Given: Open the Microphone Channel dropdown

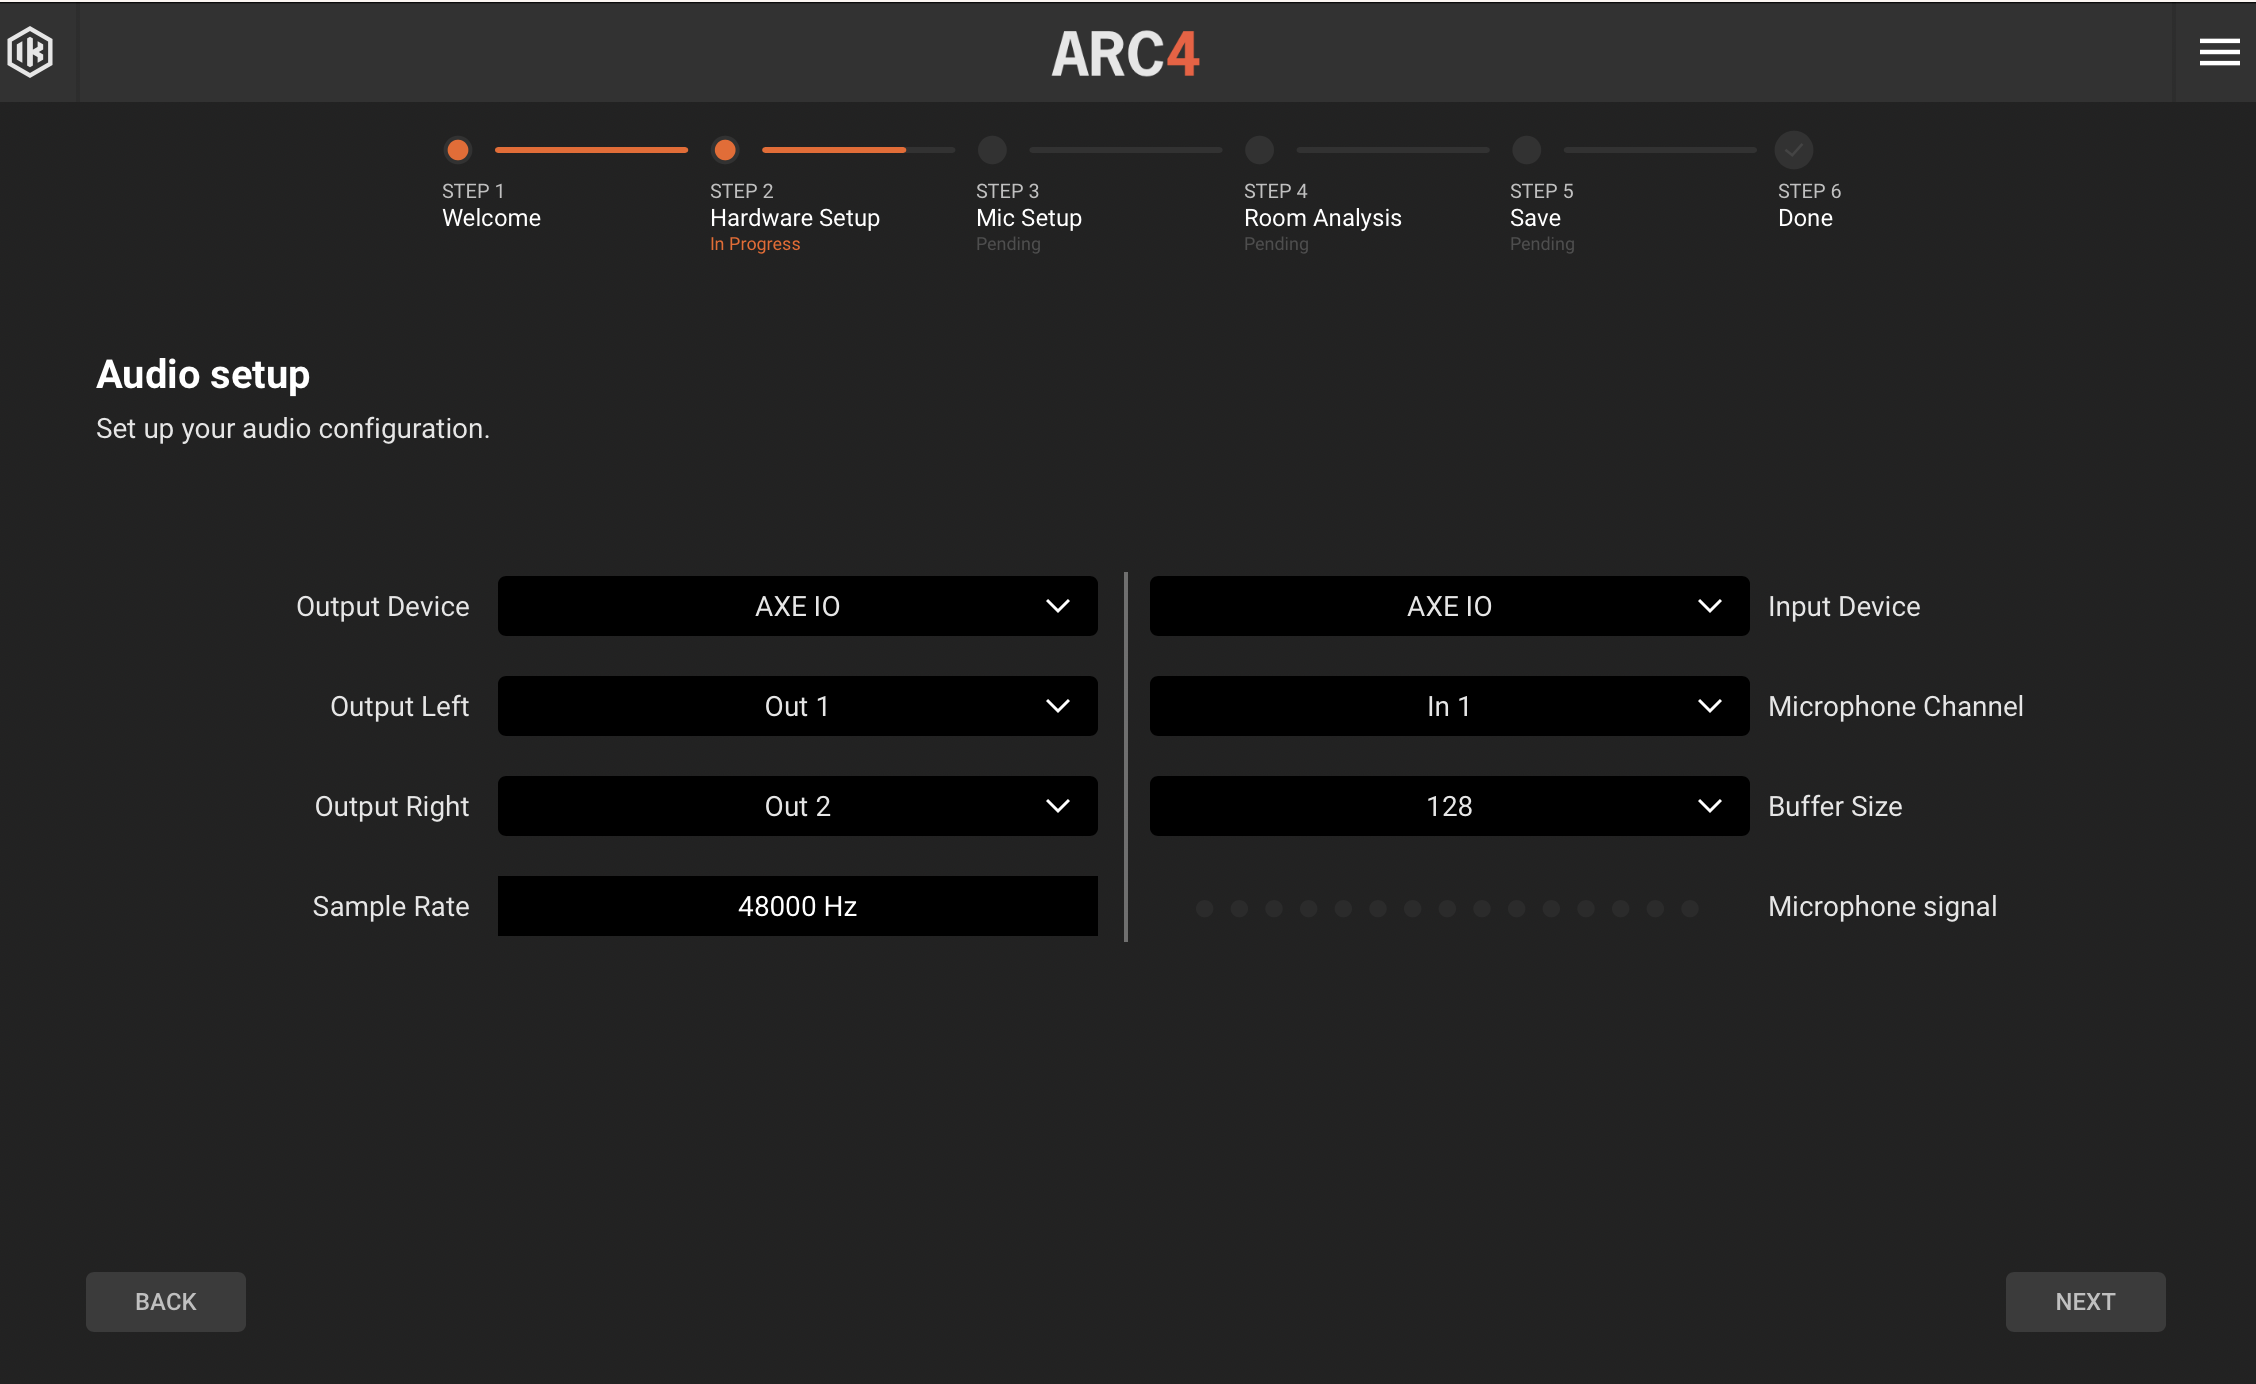Looking at the screenshot, I should 1450,706.
